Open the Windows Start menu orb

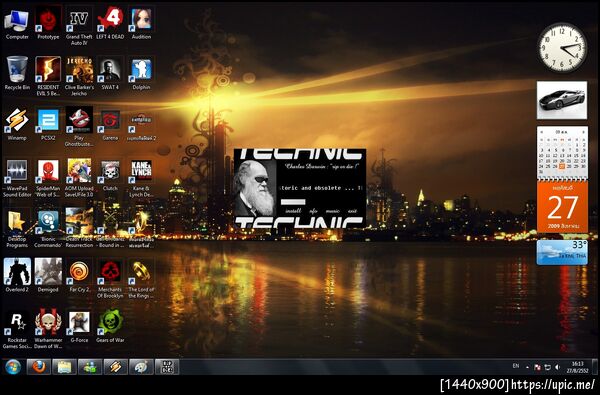click(x=13, y=367)
